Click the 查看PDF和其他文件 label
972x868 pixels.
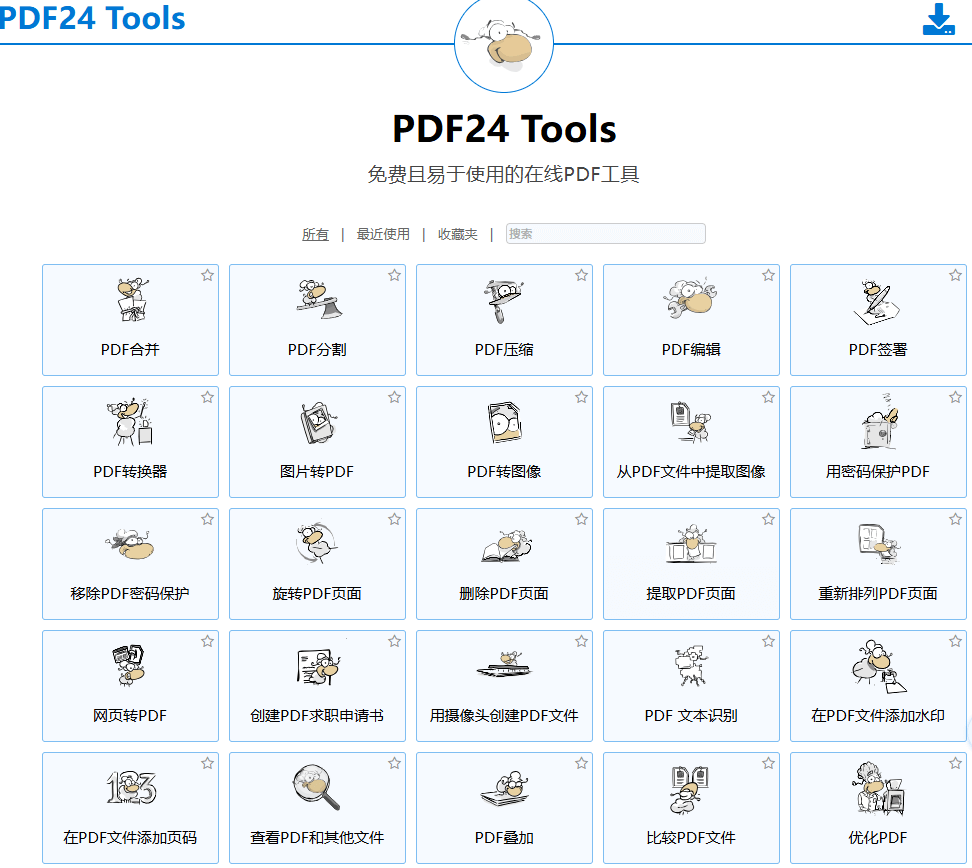pyautogui.click(x=317, y=838)
